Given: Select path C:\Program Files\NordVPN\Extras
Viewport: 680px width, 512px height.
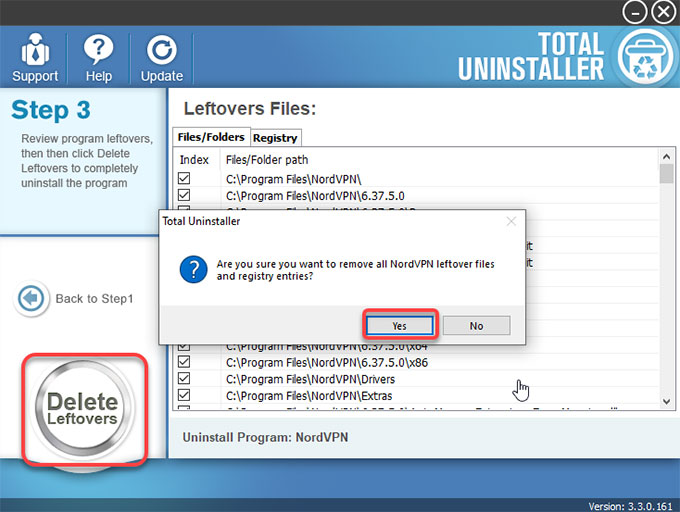Looking at the screenshot, I should [x=309, y=396].
